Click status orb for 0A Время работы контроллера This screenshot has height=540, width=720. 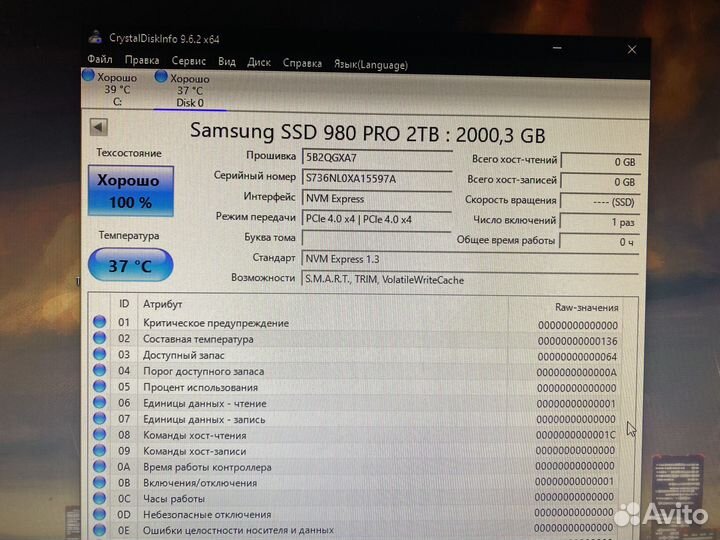100,466
